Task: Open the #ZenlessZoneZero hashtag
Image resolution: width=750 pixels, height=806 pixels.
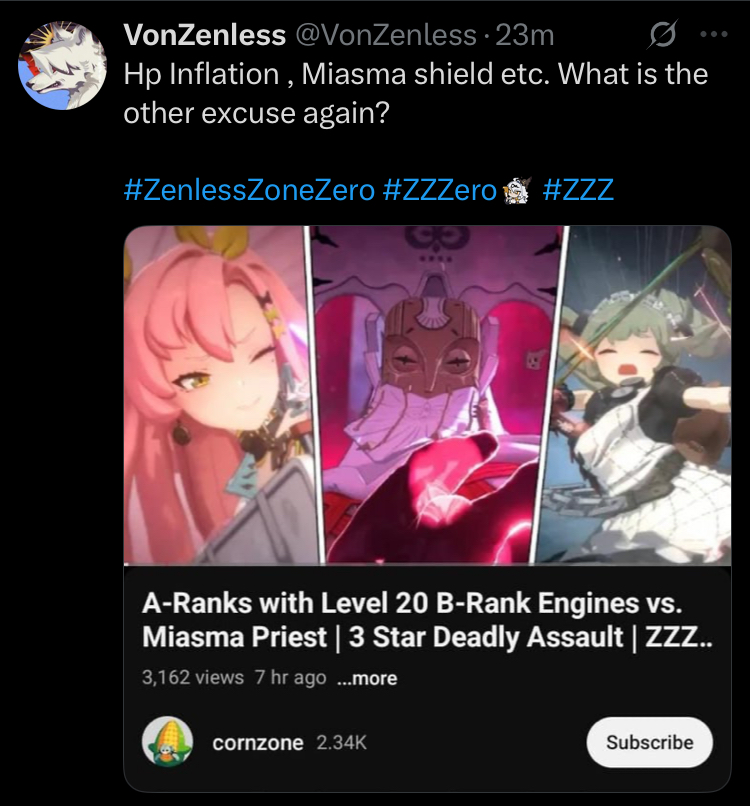Action: tap(249, 190)
